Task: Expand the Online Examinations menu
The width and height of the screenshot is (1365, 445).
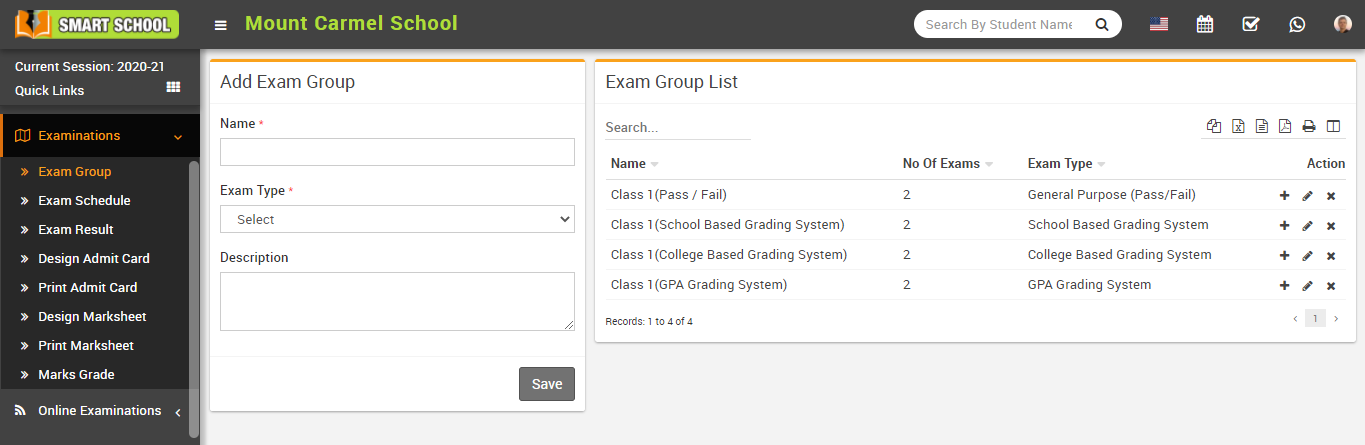Action: point(100,411)
